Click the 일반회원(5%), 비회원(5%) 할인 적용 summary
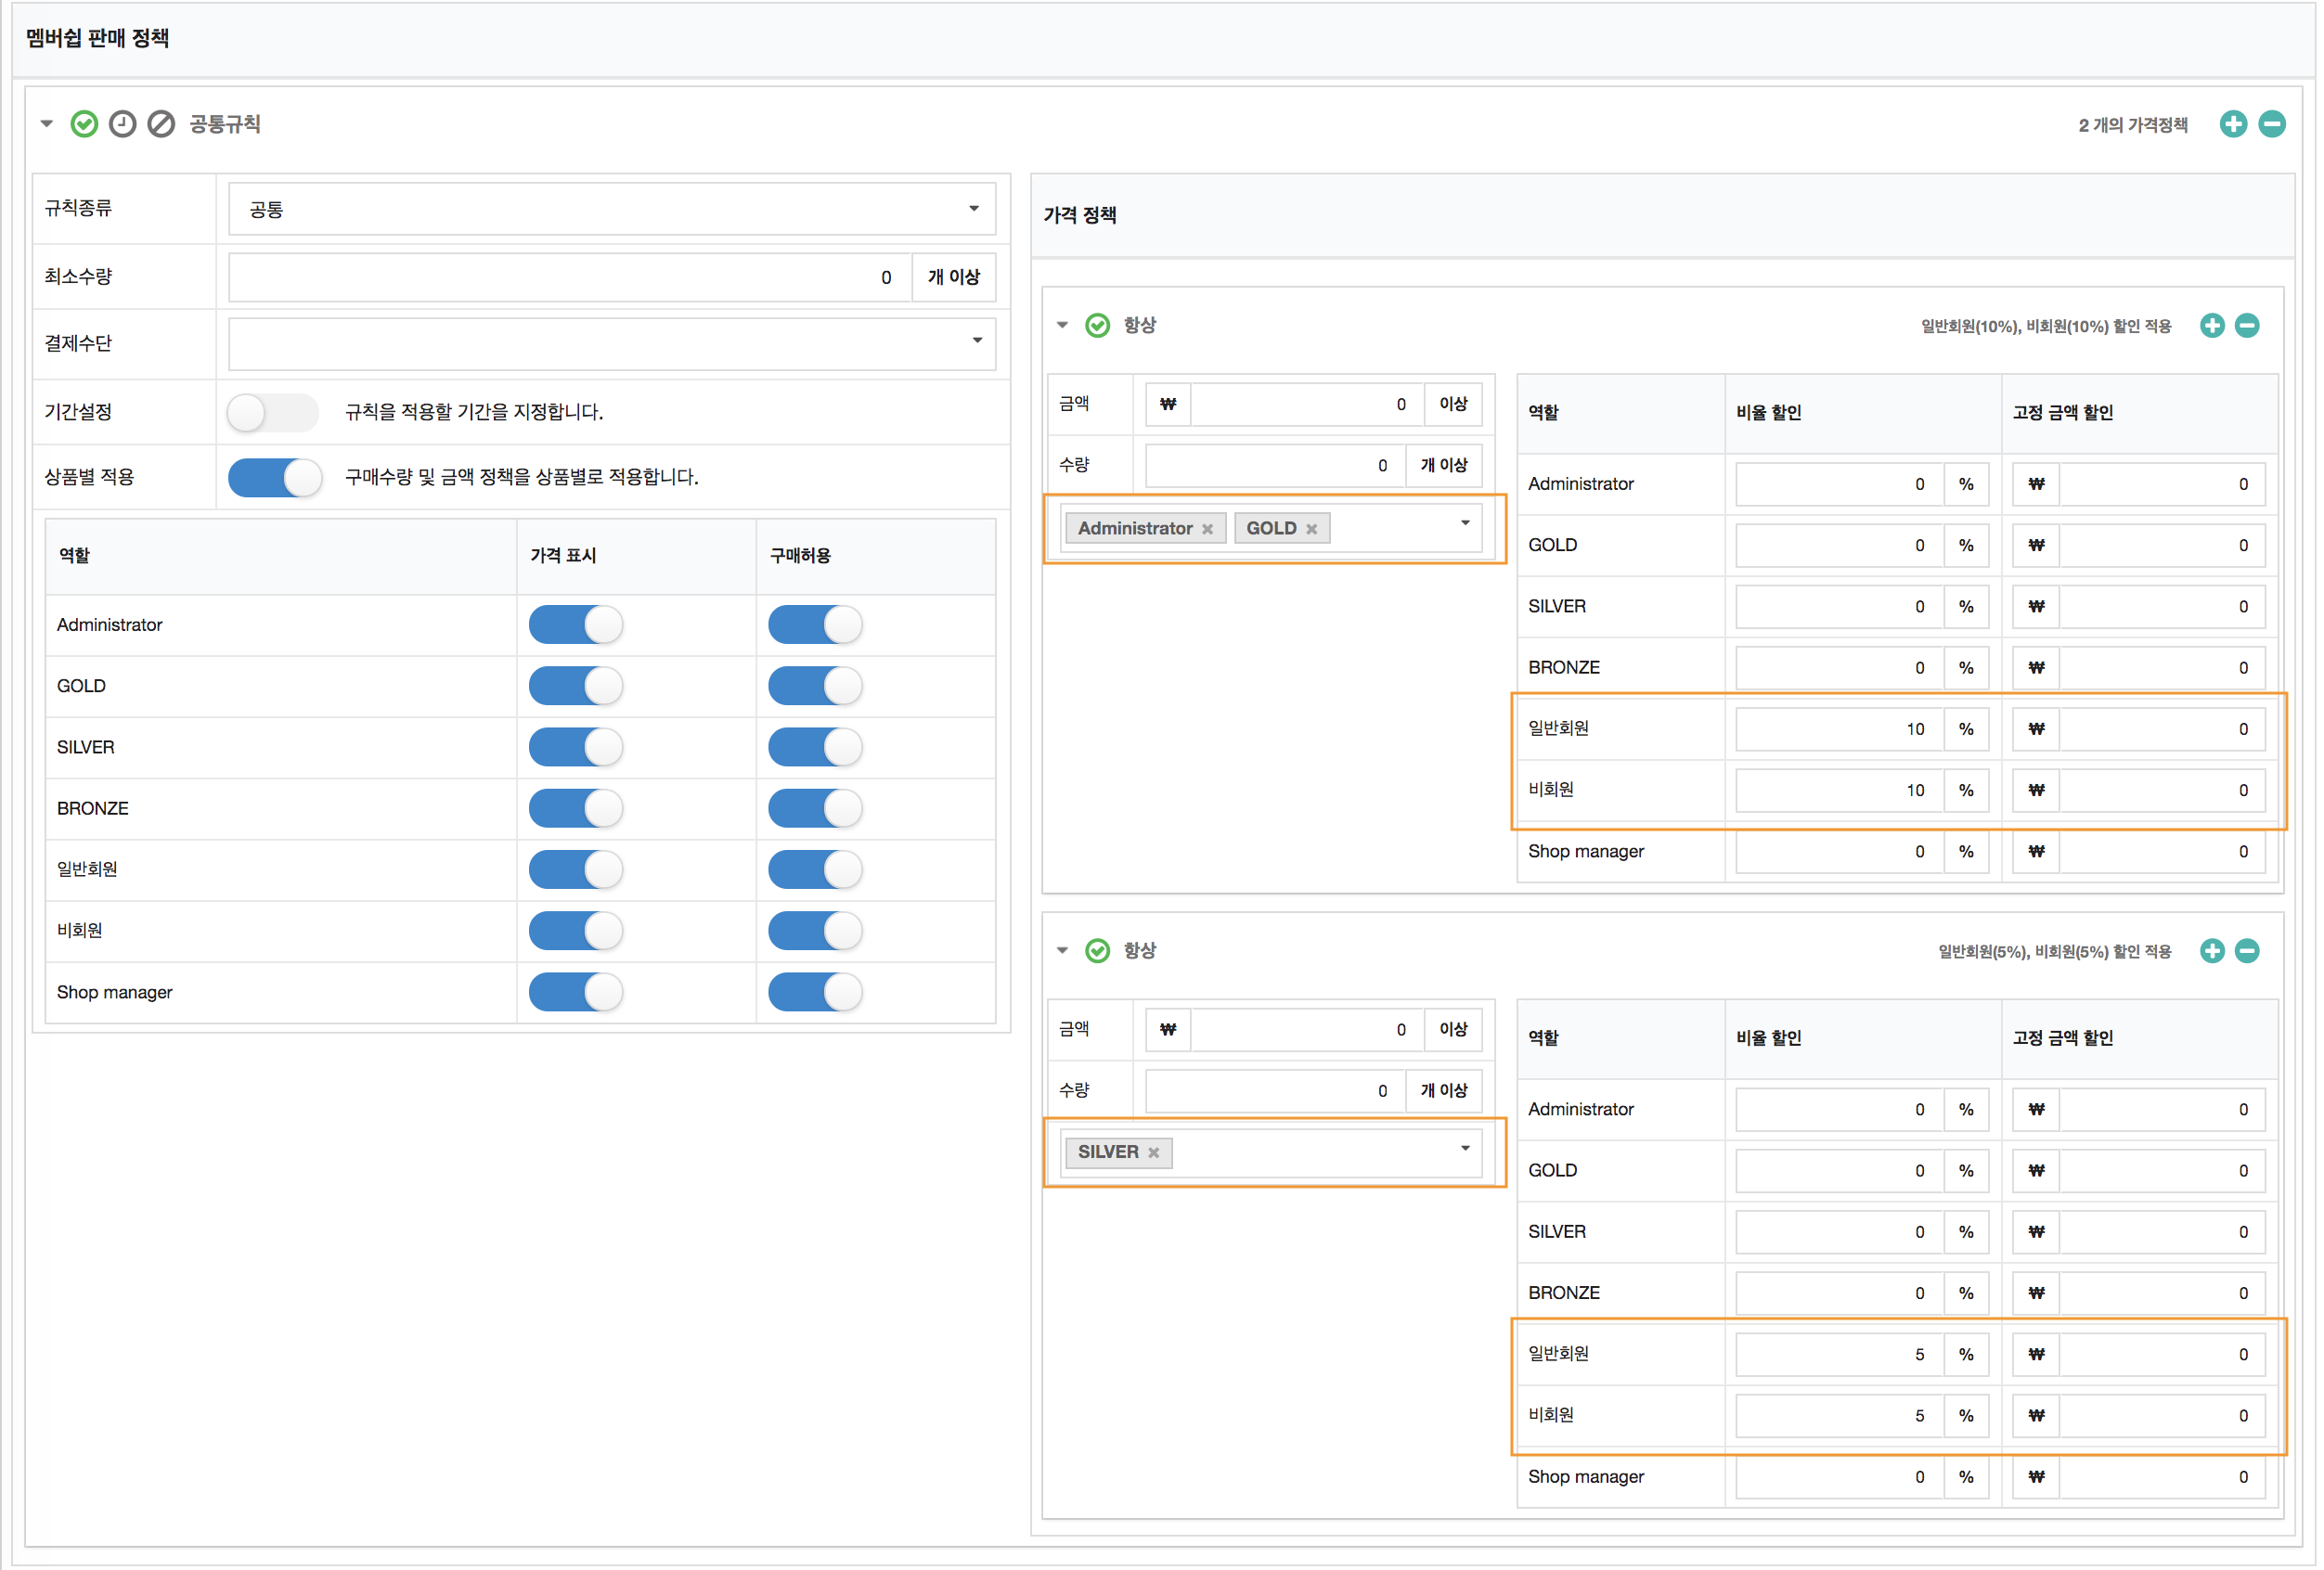 point(2054,952)
